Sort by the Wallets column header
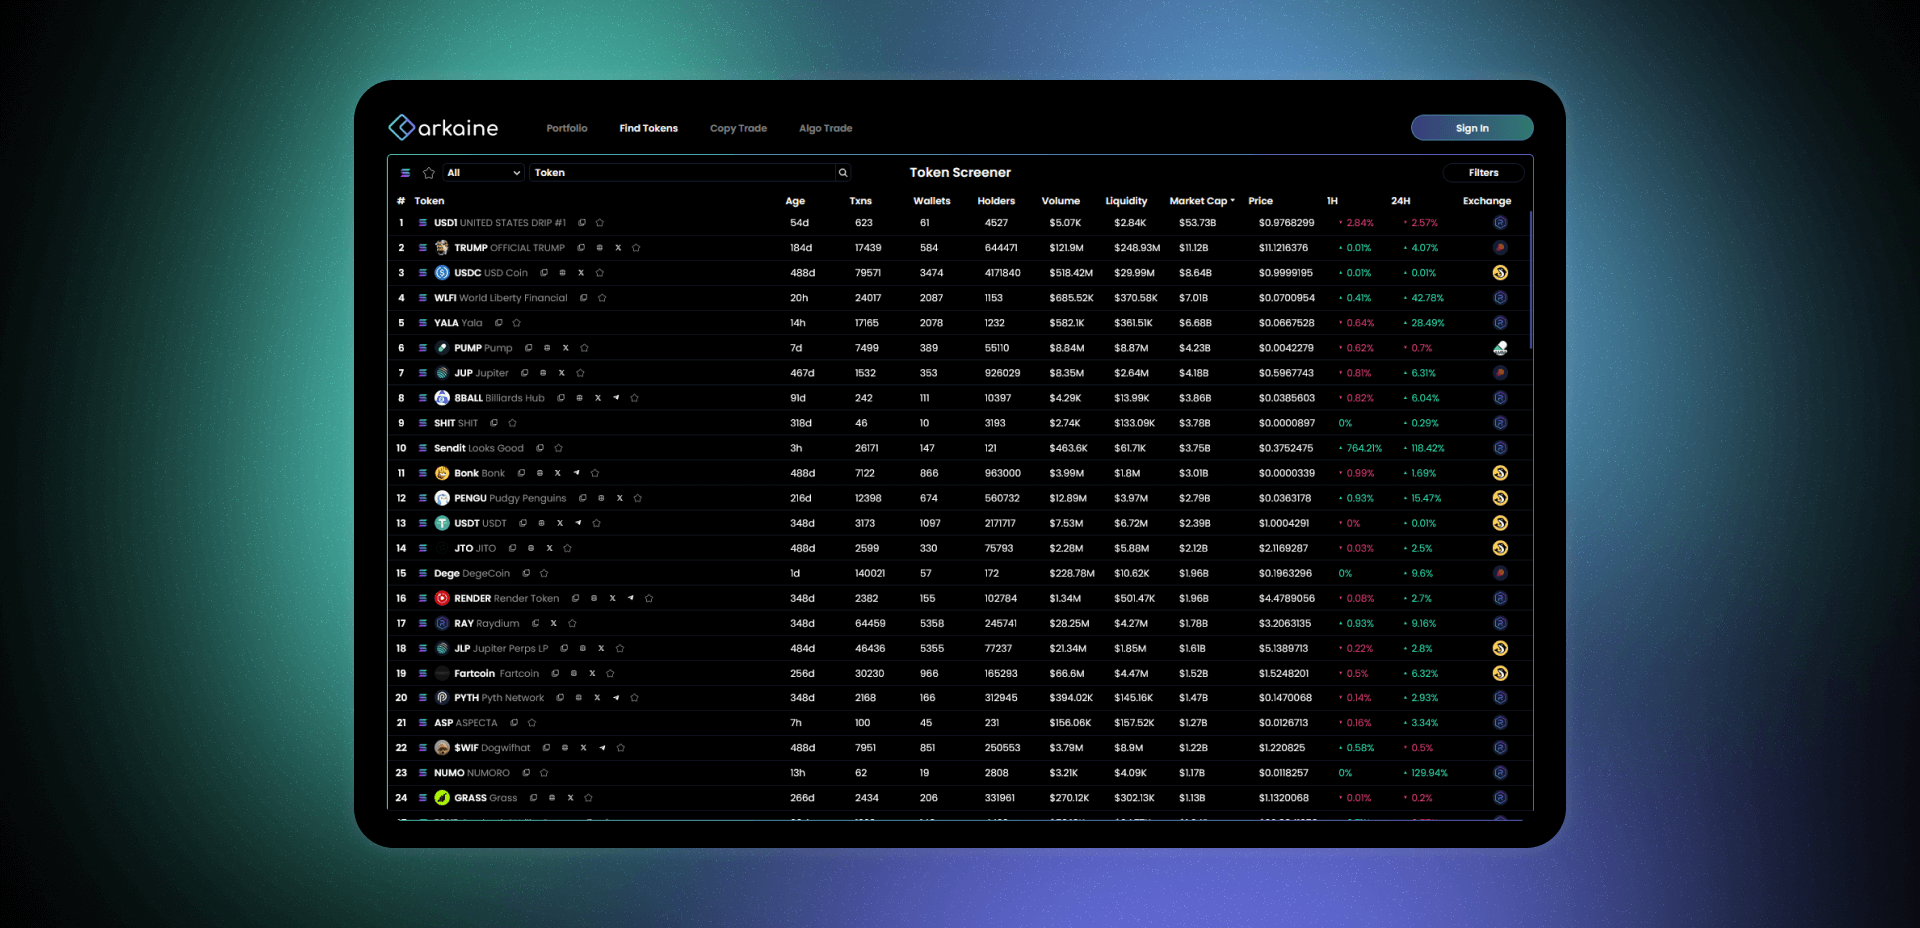Screen dimensions: 1920x928 click(x=932, y=201)
